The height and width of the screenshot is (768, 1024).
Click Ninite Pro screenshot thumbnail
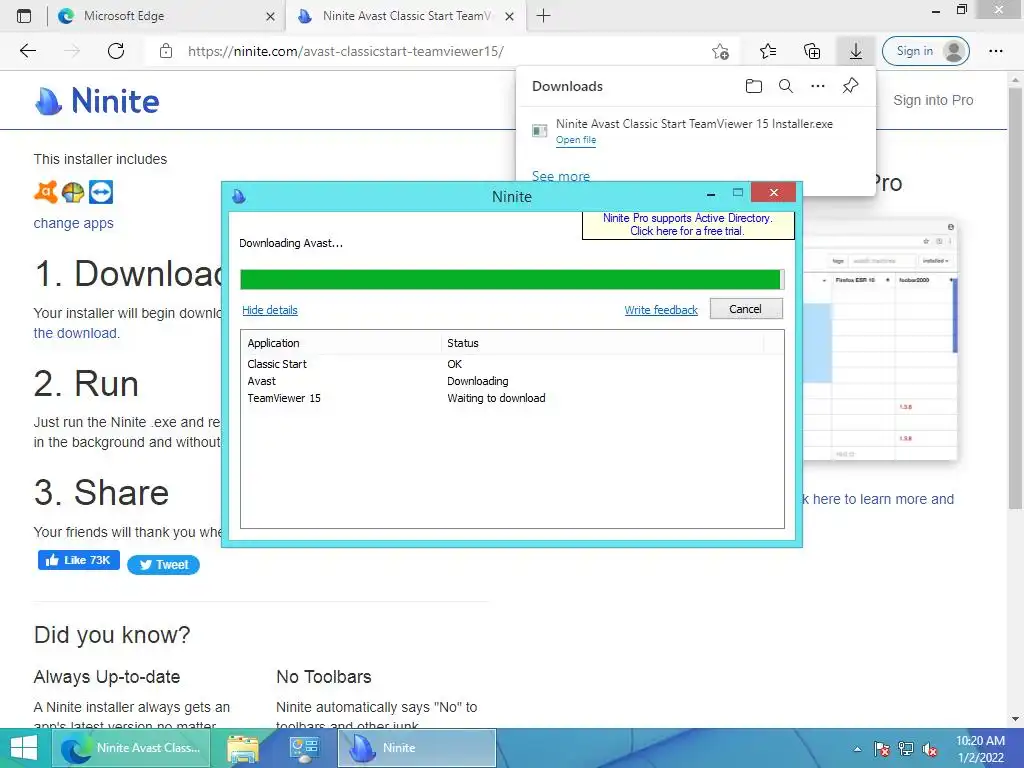pos(880,340)
